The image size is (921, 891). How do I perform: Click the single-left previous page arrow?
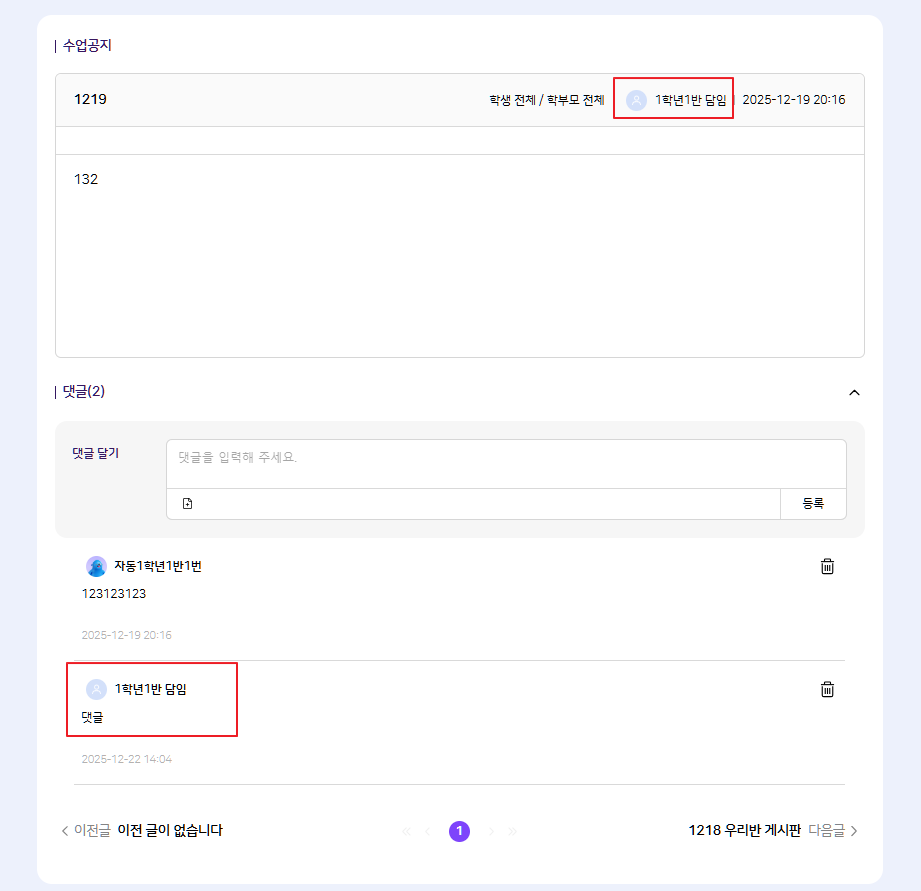point(428,831)
